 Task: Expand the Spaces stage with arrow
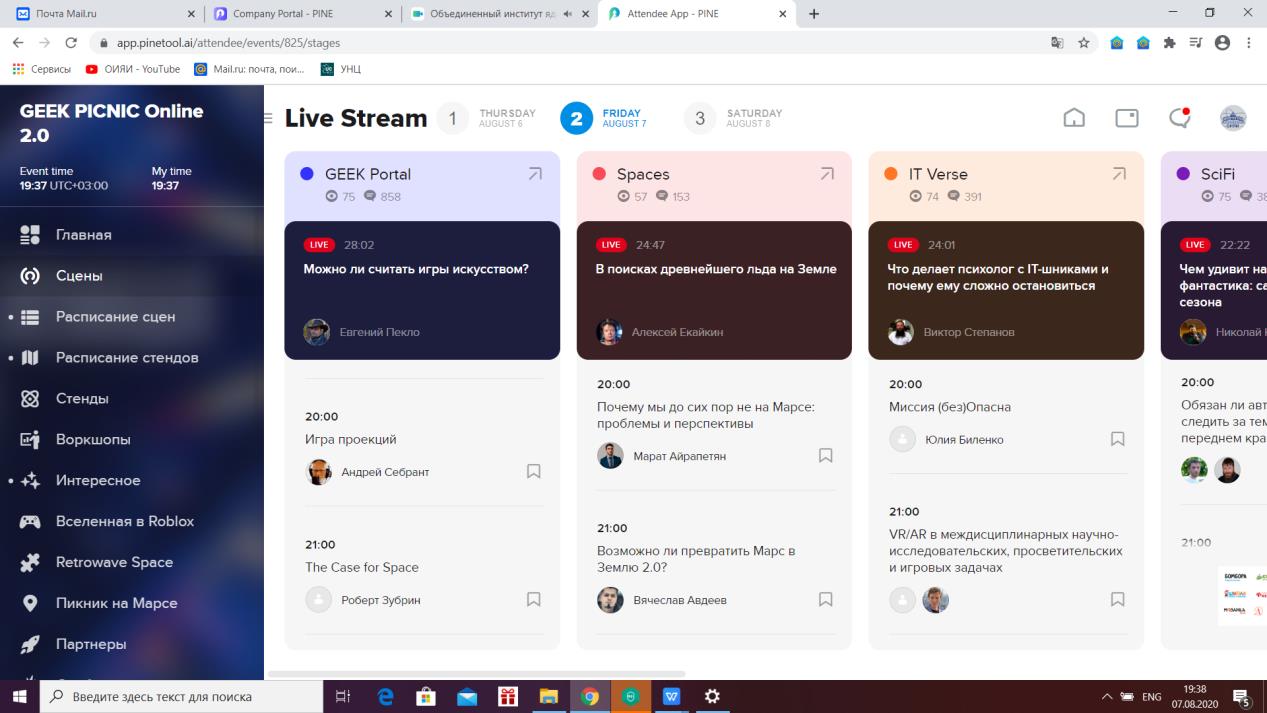(827, 174)
